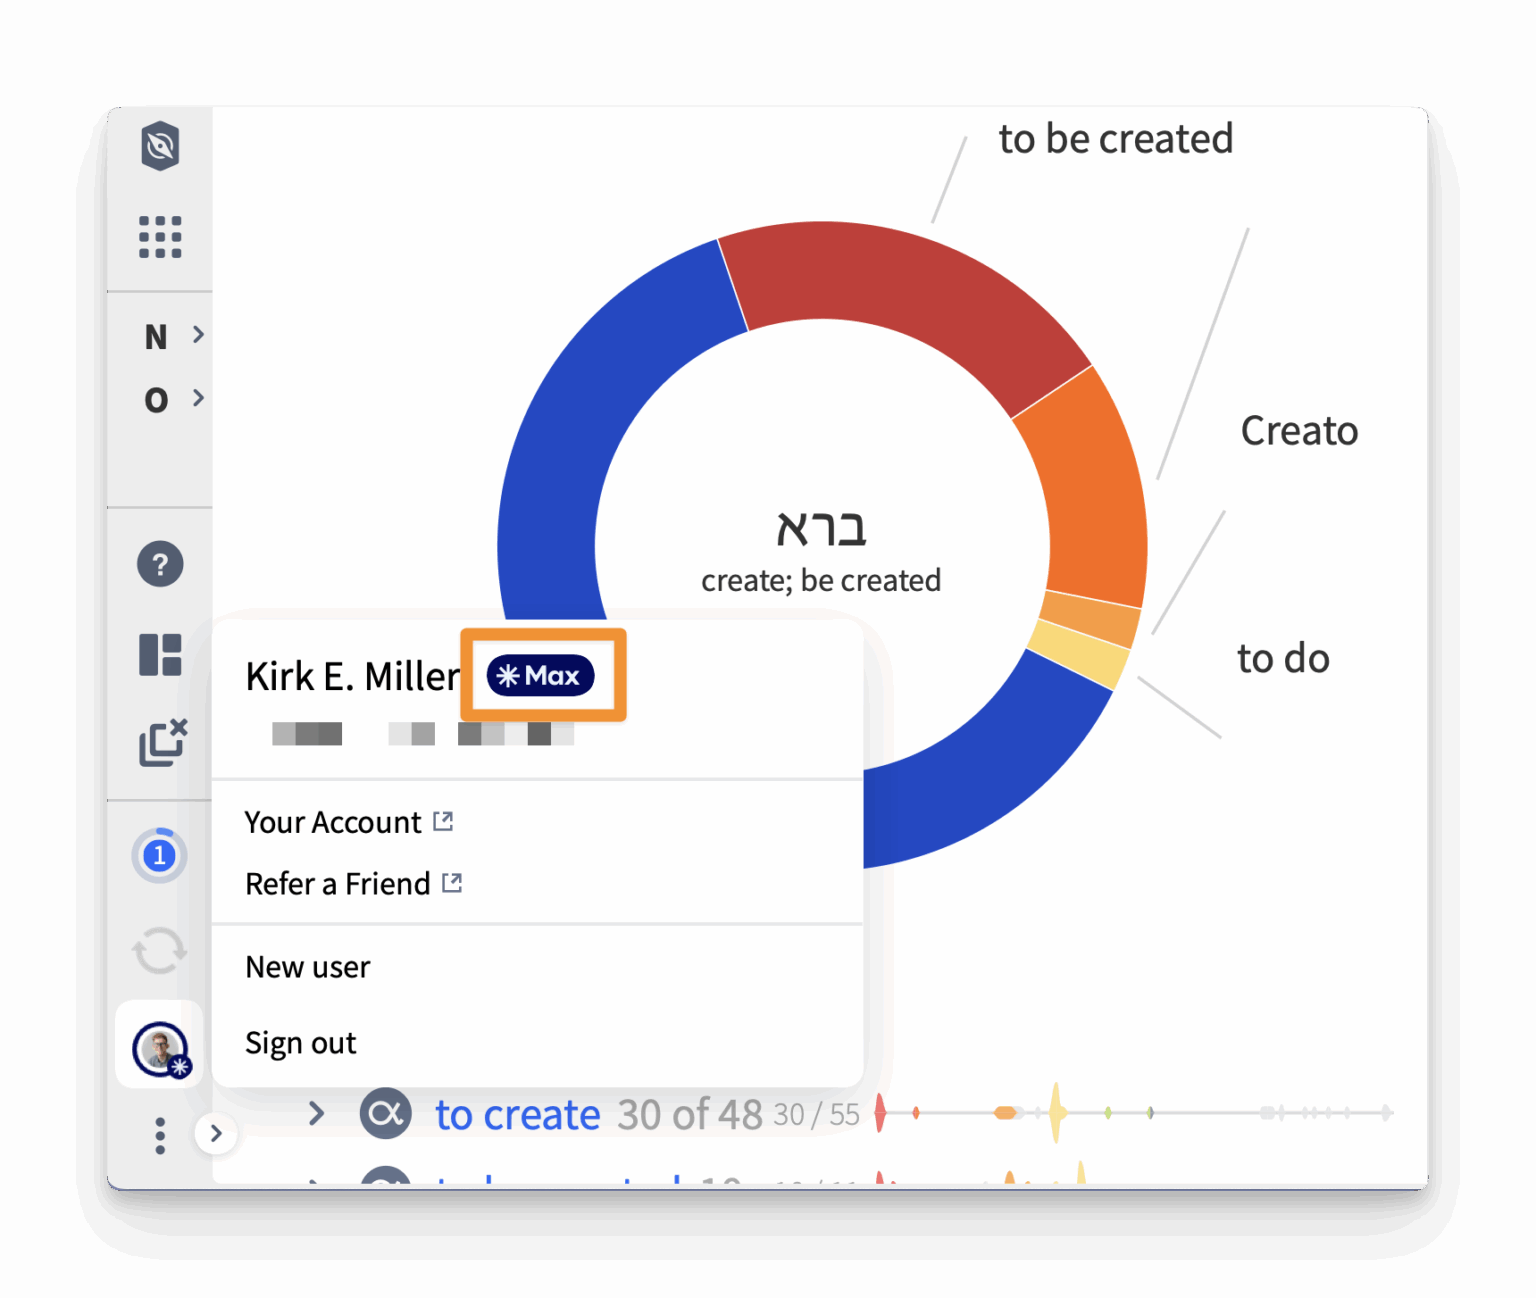
Task: Expand the O section chevron
Action: click(x=198, y=398)
